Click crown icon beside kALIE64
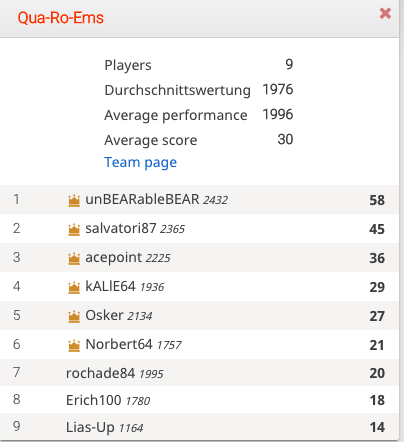Screen dimensions: 404x442 pos(74,288)
